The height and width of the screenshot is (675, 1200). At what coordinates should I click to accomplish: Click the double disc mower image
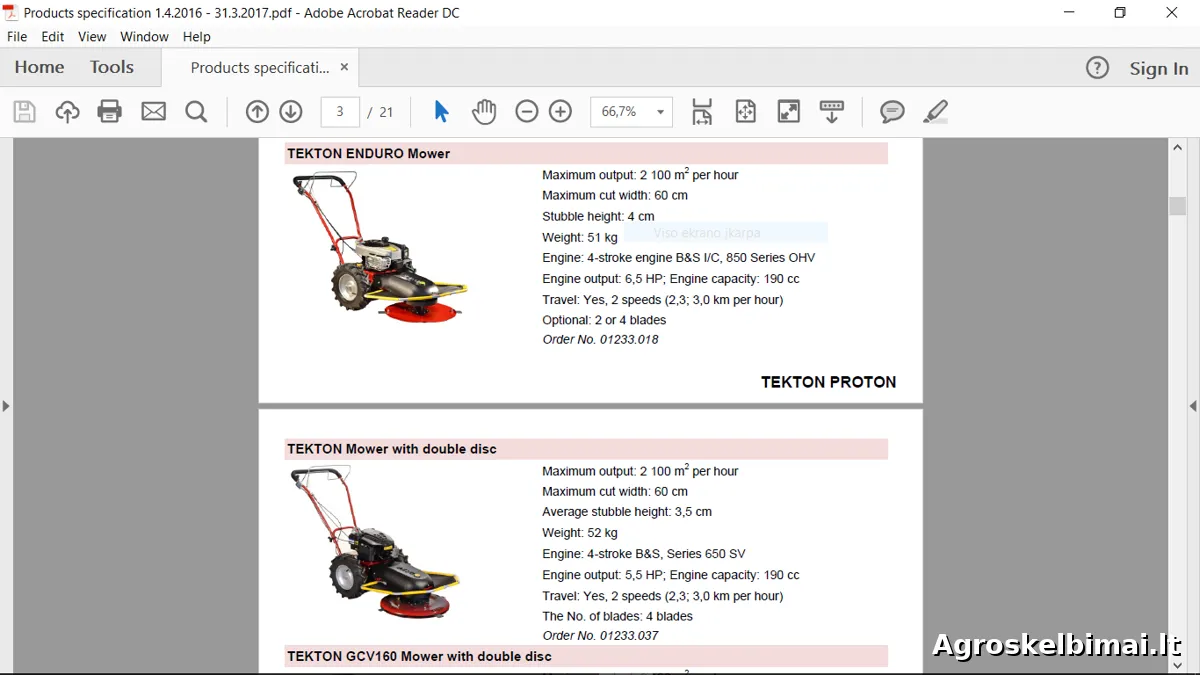(x=375, y=542)
